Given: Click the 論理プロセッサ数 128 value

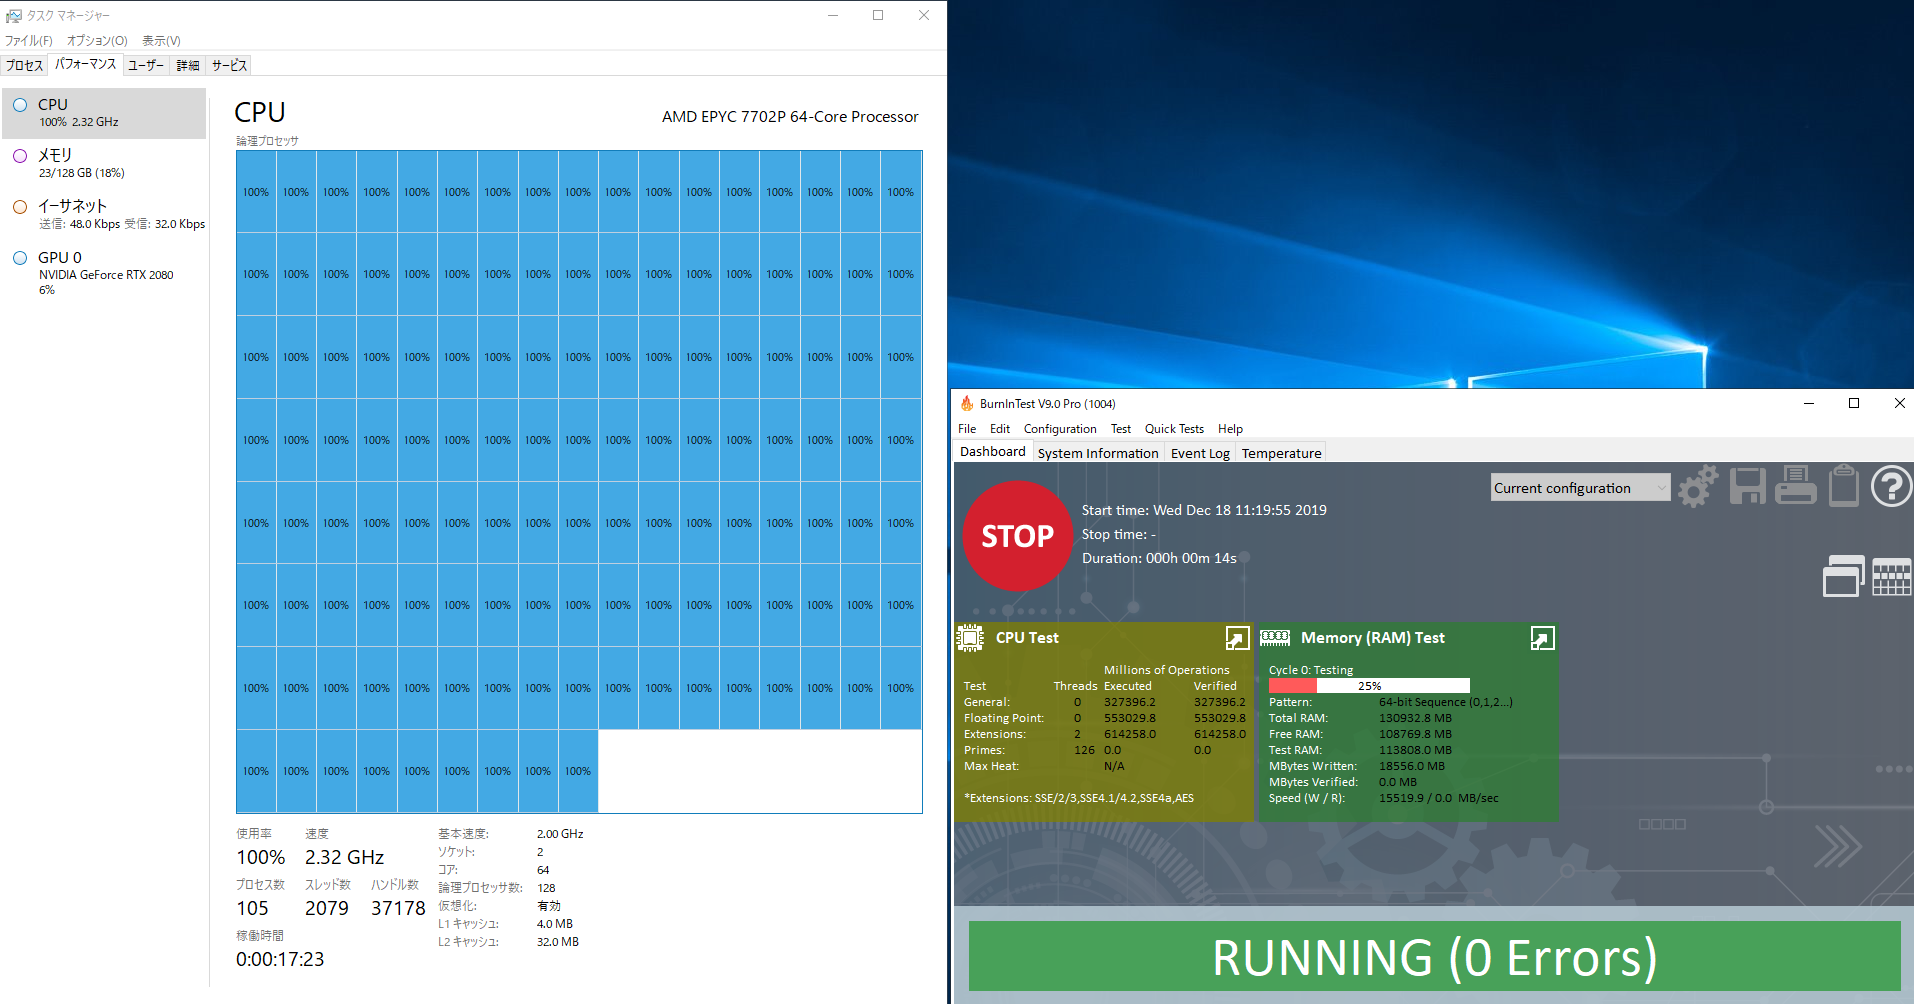Looking at the screenshot, I should [546, 888].
